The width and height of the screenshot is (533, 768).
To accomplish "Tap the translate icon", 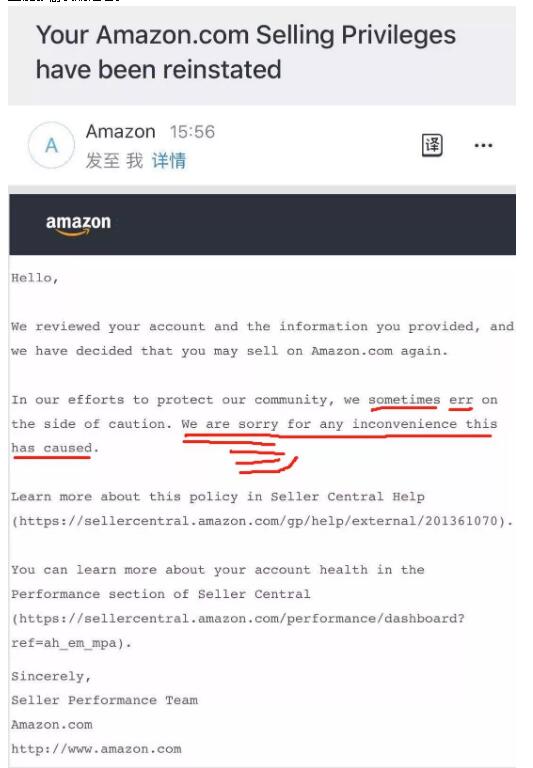I will (x=432, y=145).
